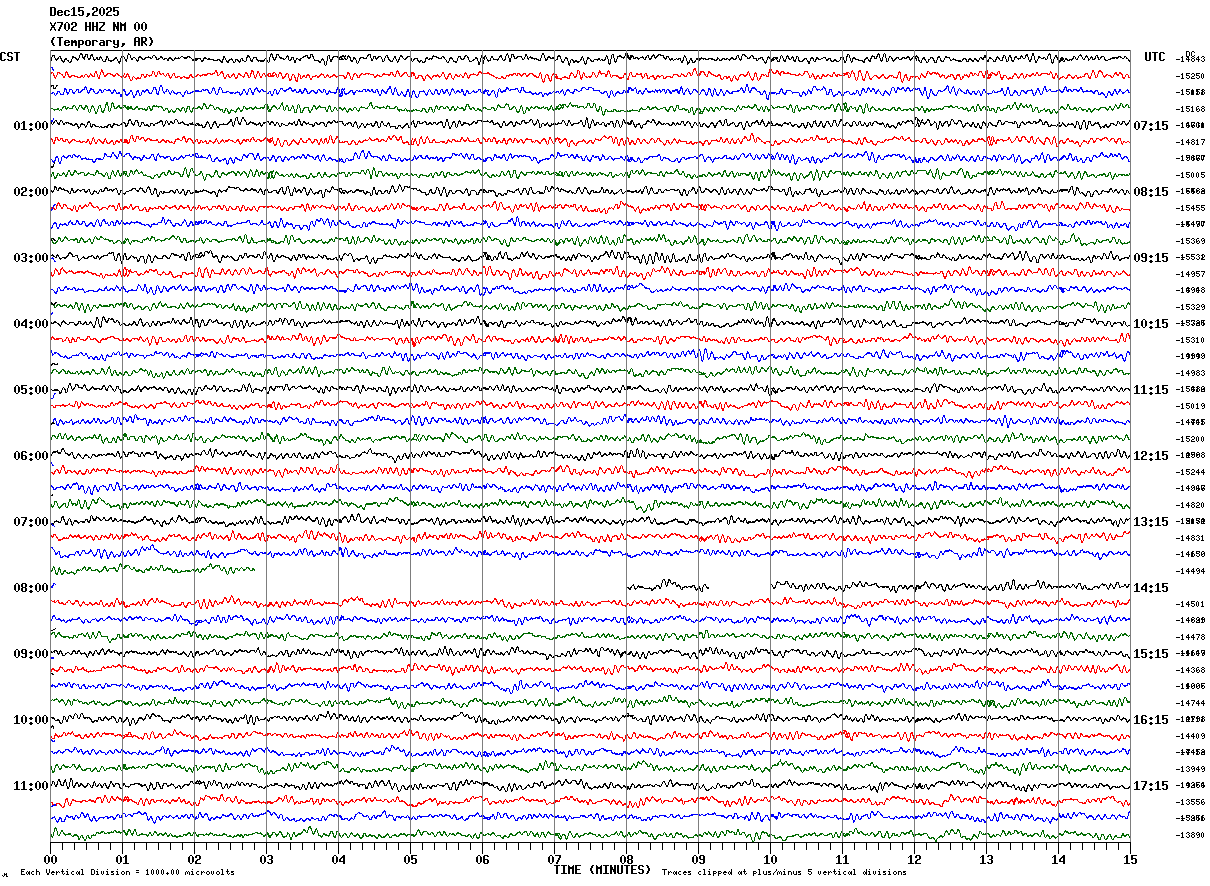Image resolution: width=1210 pixels, height=886 pixels.
Task: Click the DC offset value -15250
Action: pos(1191,76)
